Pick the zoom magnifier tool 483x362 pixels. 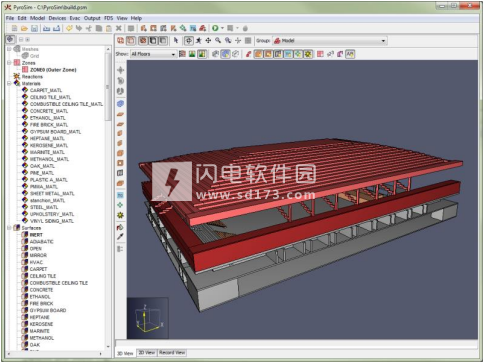click(218, 41)
